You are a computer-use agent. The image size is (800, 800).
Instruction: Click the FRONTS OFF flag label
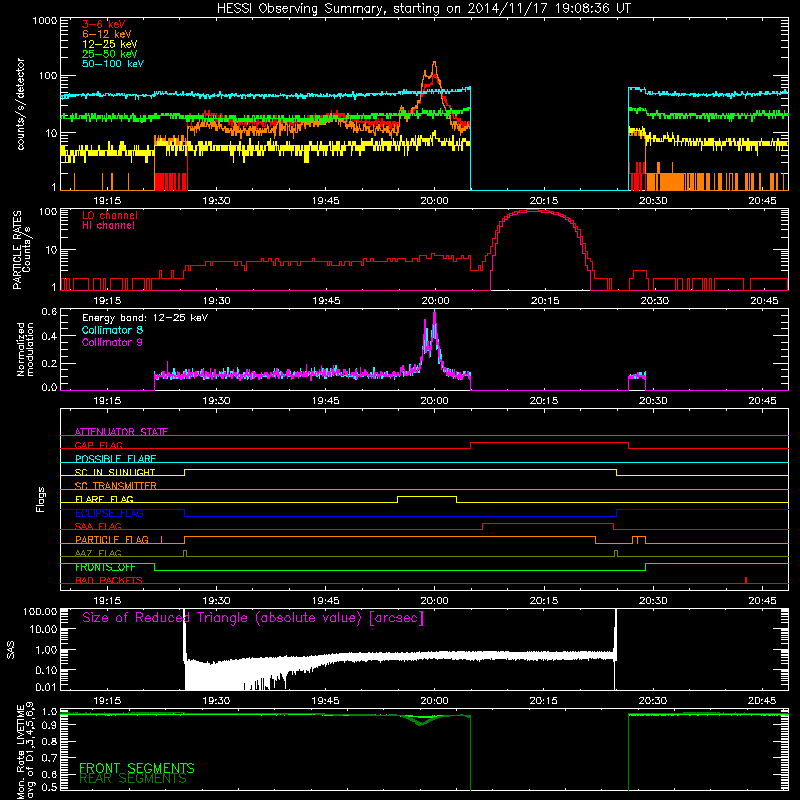(x=105, y=567)
